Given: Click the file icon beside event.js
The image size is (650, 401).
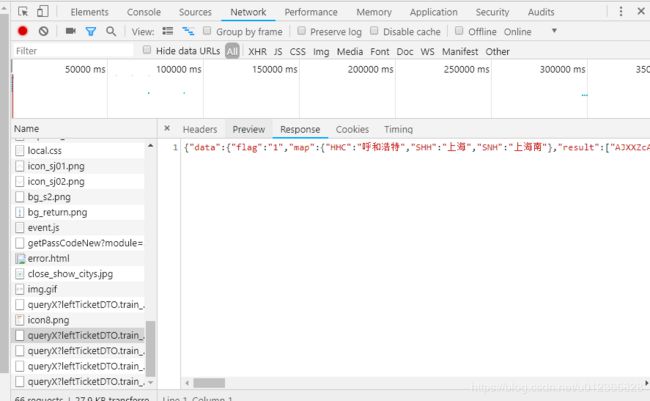Looking at the screenshot, I should [19, 228].
